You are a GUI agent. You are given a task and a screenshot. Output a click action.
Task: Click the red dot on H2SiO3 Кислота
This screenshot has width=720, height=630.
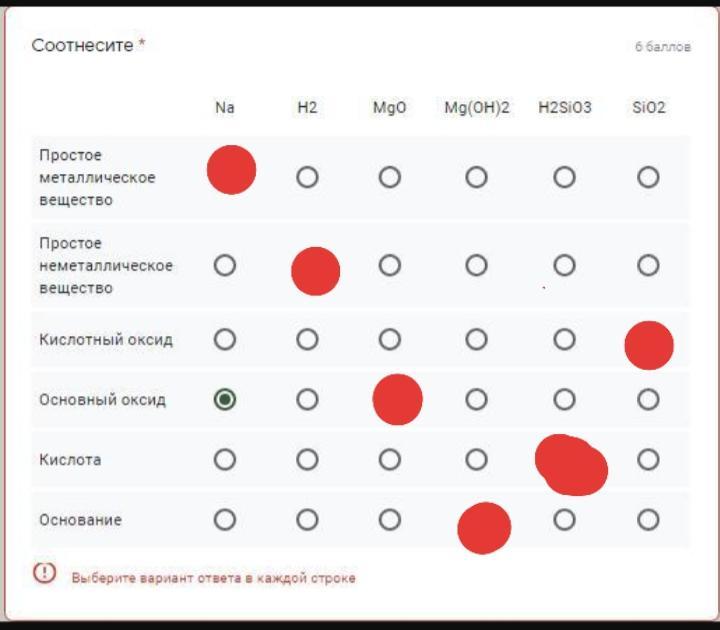point(571,465)
